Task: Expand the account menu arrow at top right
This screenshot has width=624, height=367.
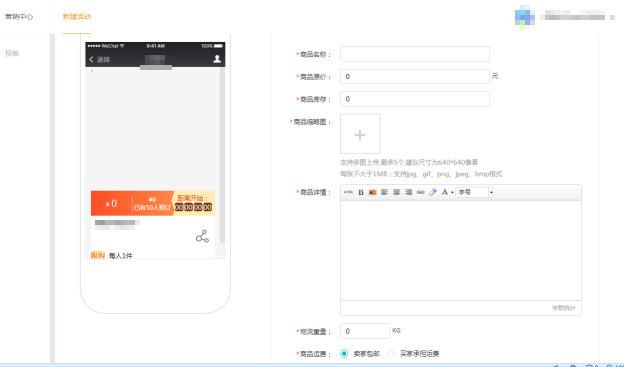Action: [612, 17]
